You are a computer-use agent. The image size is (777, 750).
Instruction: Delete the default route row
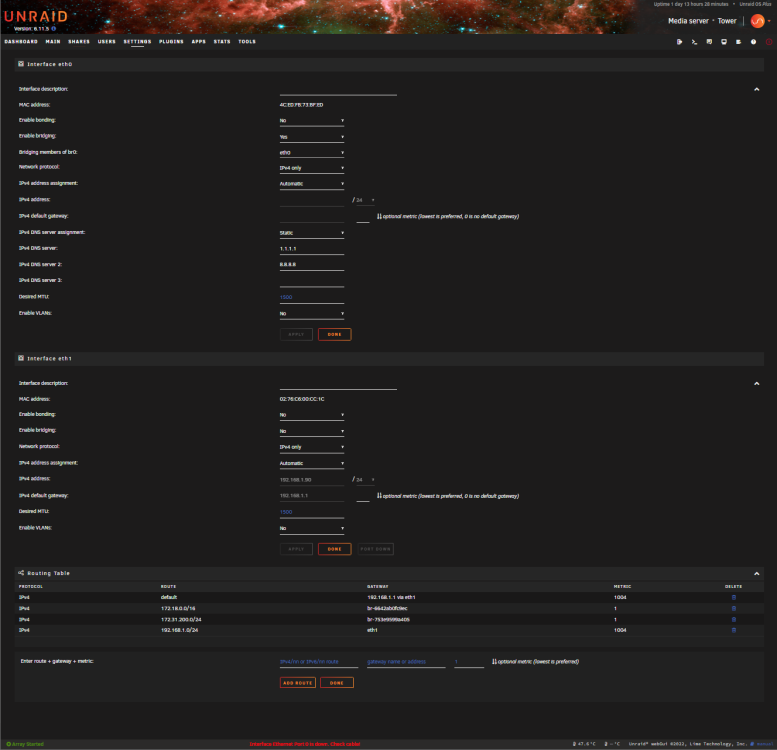[x=734, y=597]
